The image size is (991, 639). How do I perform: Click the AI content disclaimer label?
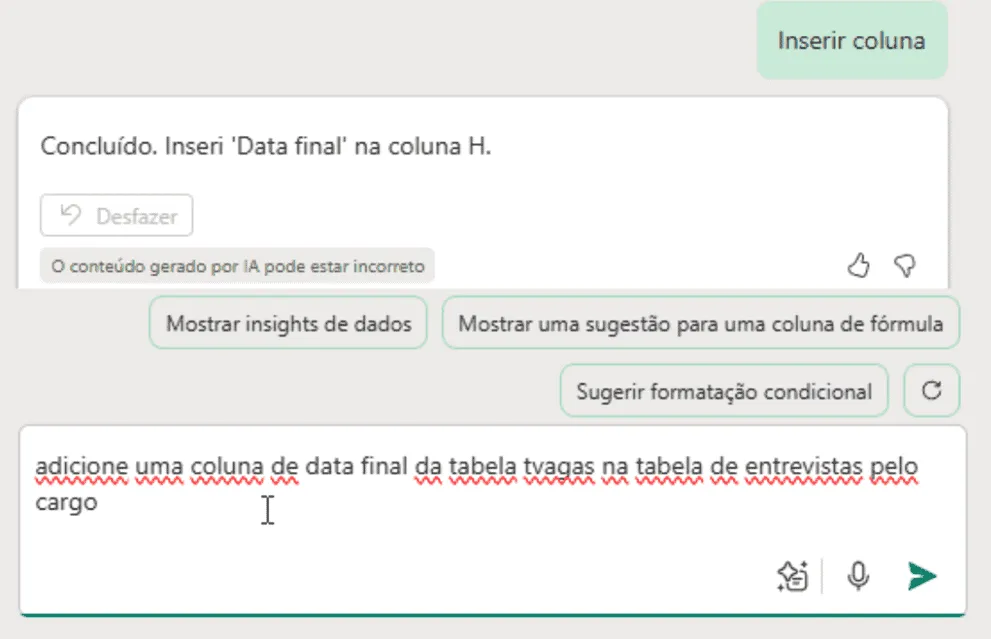tap(238, 266)
